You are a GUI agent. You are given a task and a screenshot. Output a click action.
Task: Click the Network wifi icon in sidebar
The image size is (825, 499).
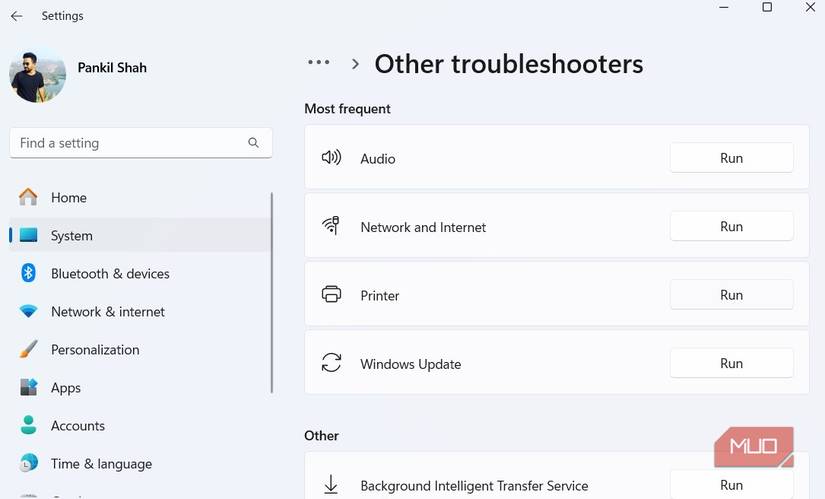point(29,312)
